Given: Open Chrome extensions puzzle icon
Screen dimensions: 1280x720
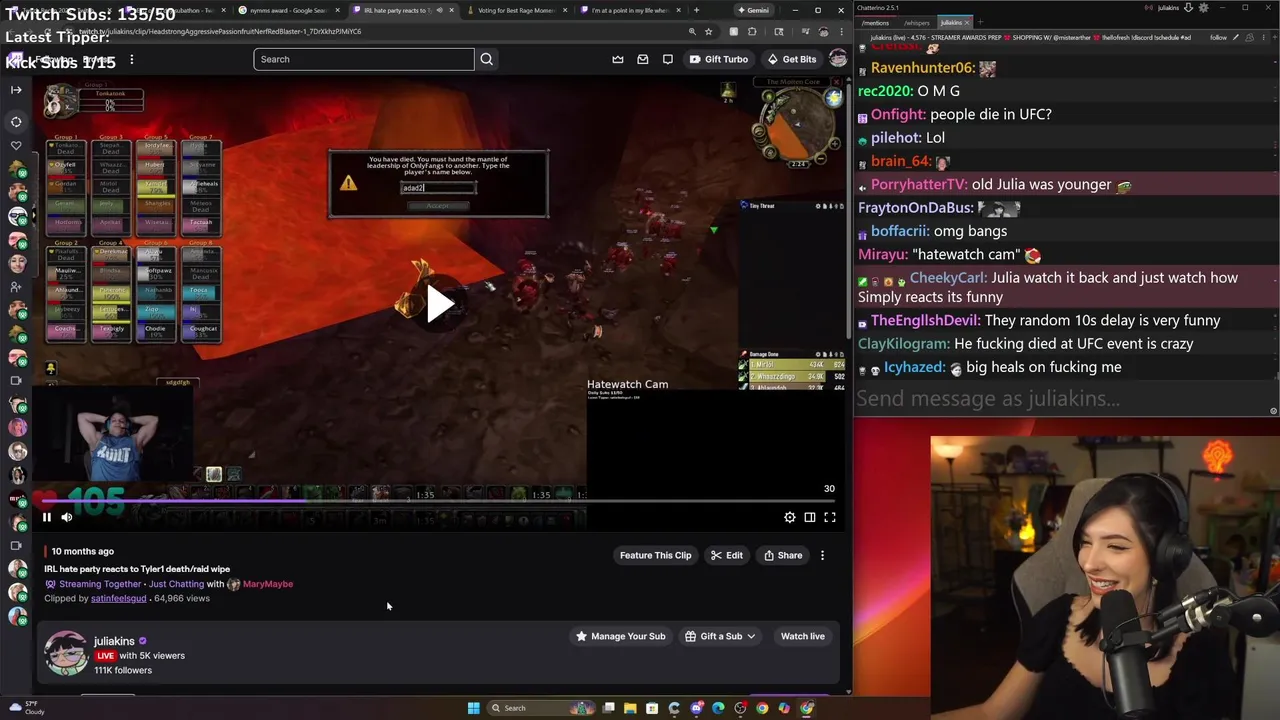Looking at the screenshot, I should [752, 31].
